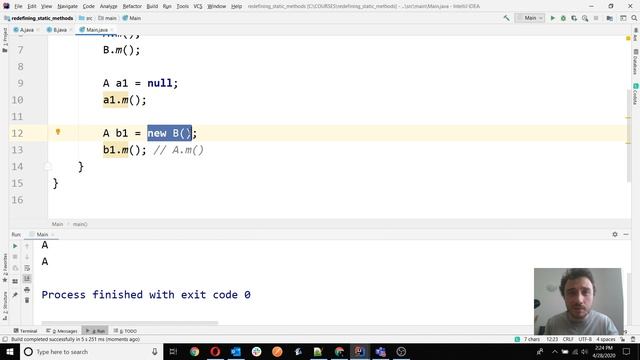640x360 pixels.
Task: Open Opera from the taskbar
Action: [215, 352]
